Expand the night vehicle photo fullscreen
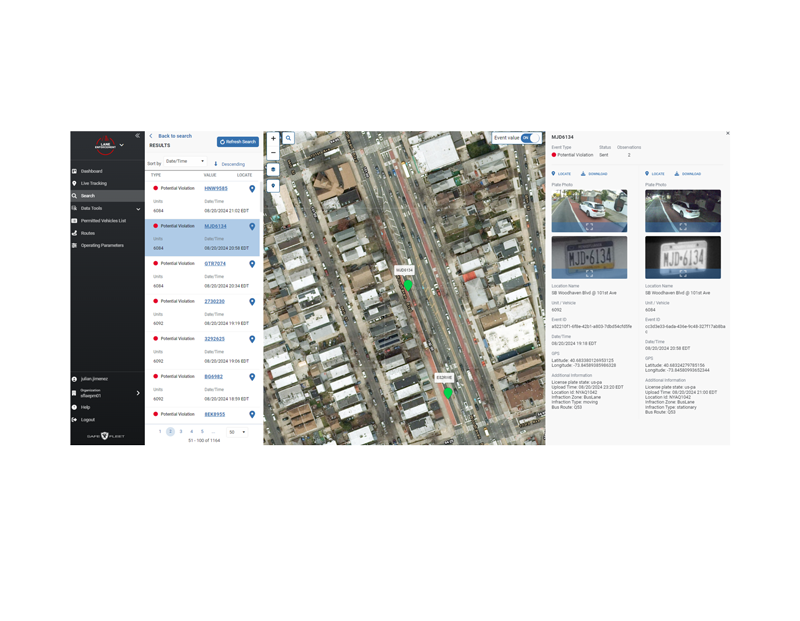The height and width of the screenshot is (621, 800). click(683, 227)
